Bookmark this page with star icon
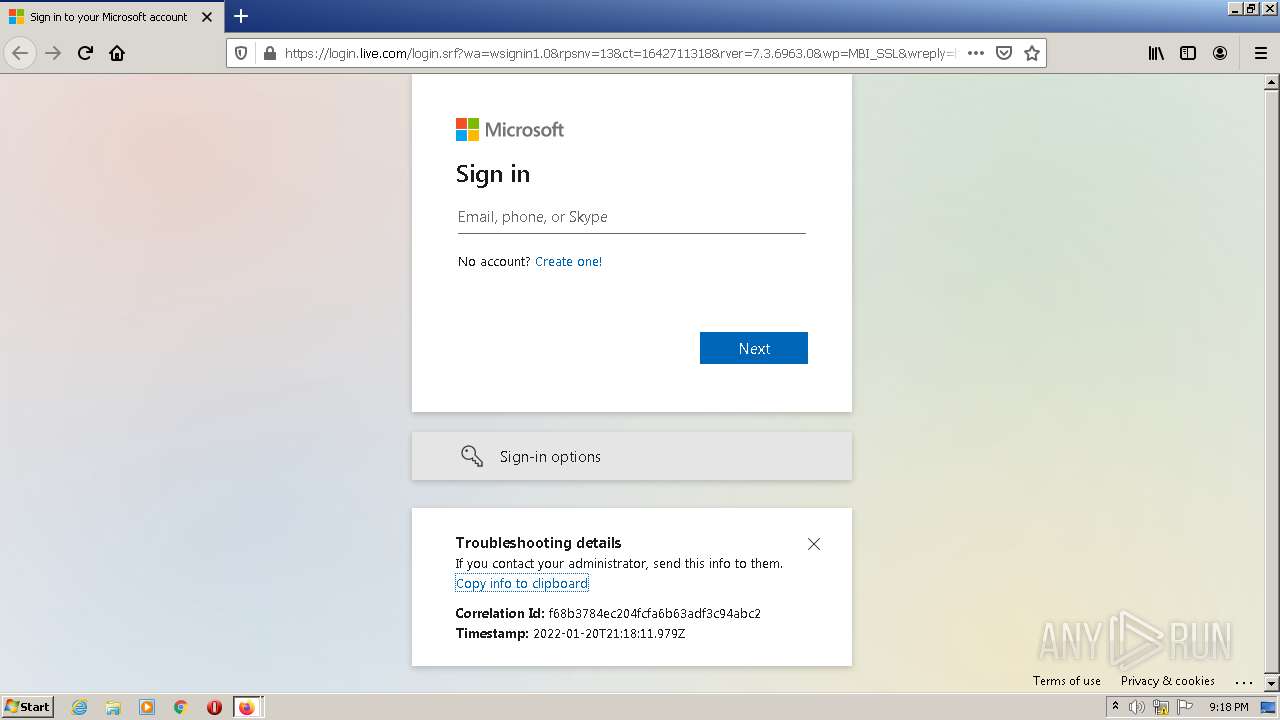The width and height of the screenshot is (1280, 720). 1032,53
